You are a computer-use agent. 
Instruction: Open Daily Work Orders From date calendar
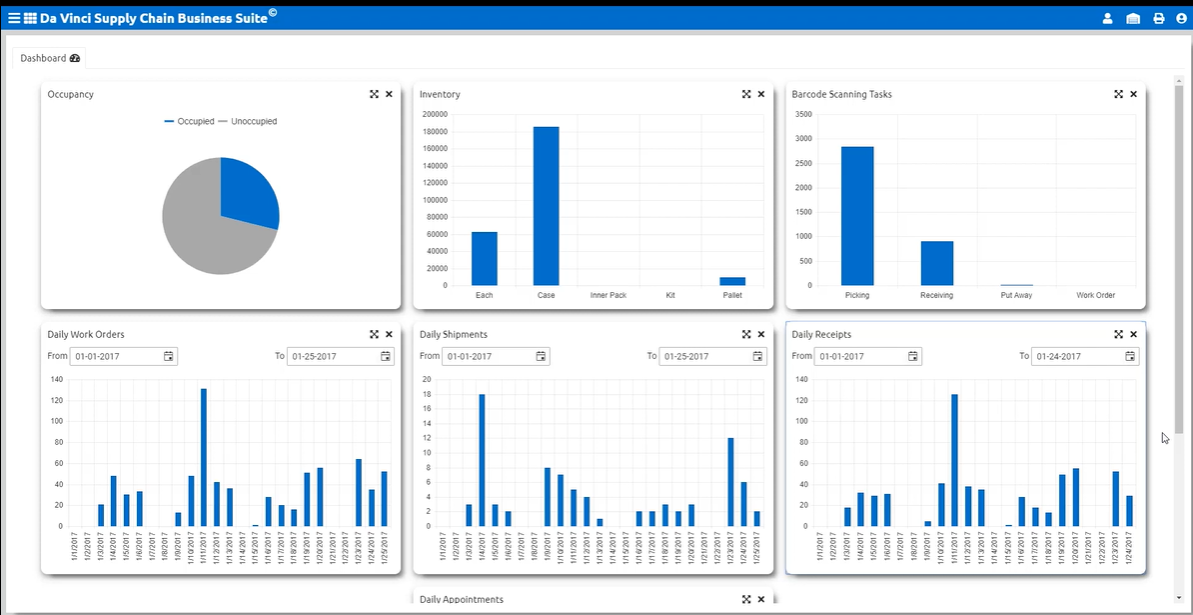click(x=169, y=356)
